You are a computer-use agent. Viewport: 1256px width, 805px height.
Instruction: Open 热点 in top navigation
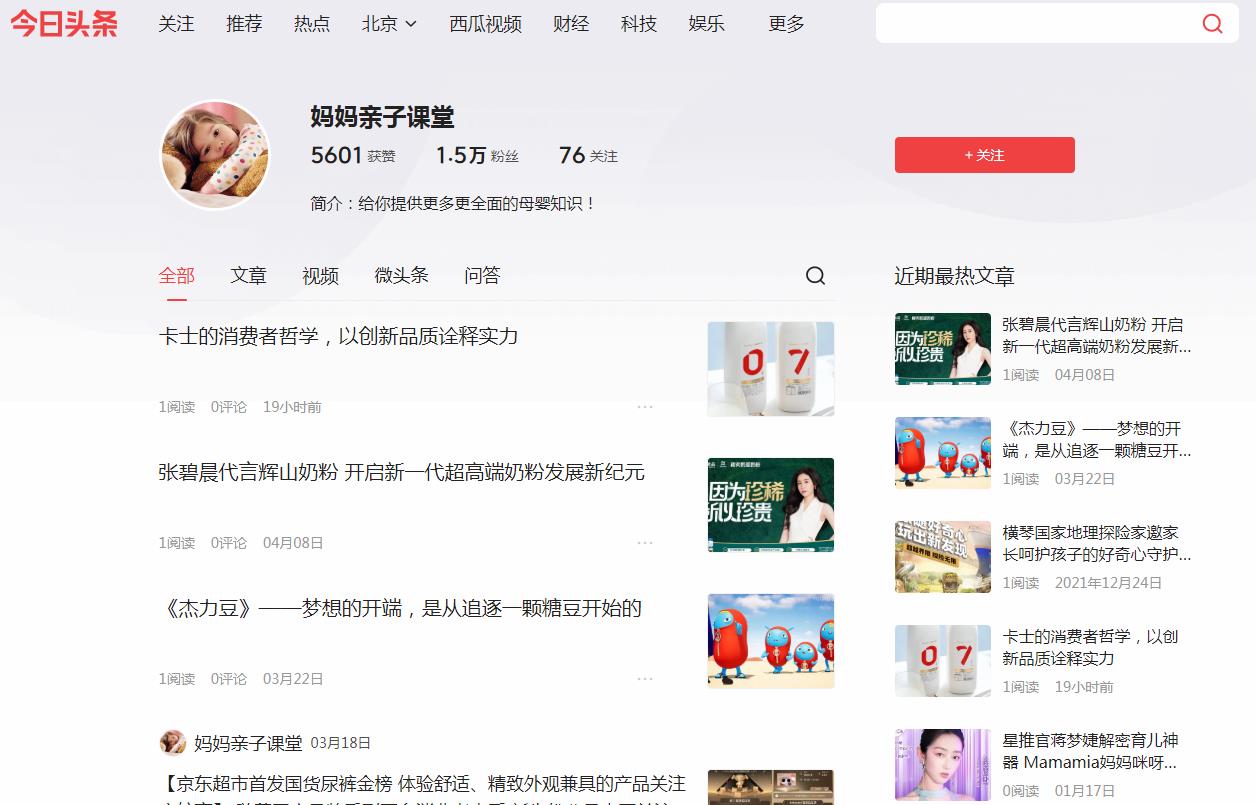(312, 24)
